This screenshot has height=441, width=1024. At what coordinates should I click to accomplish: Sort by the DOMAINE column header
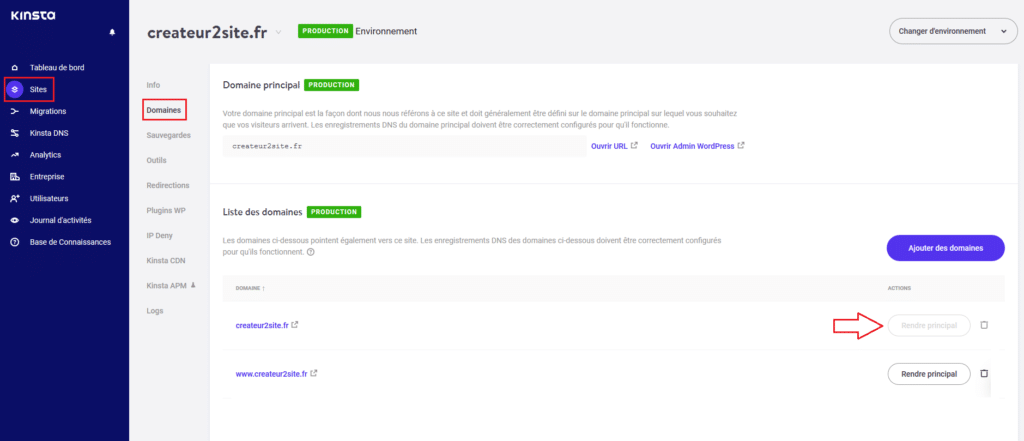tap(250, 288)
